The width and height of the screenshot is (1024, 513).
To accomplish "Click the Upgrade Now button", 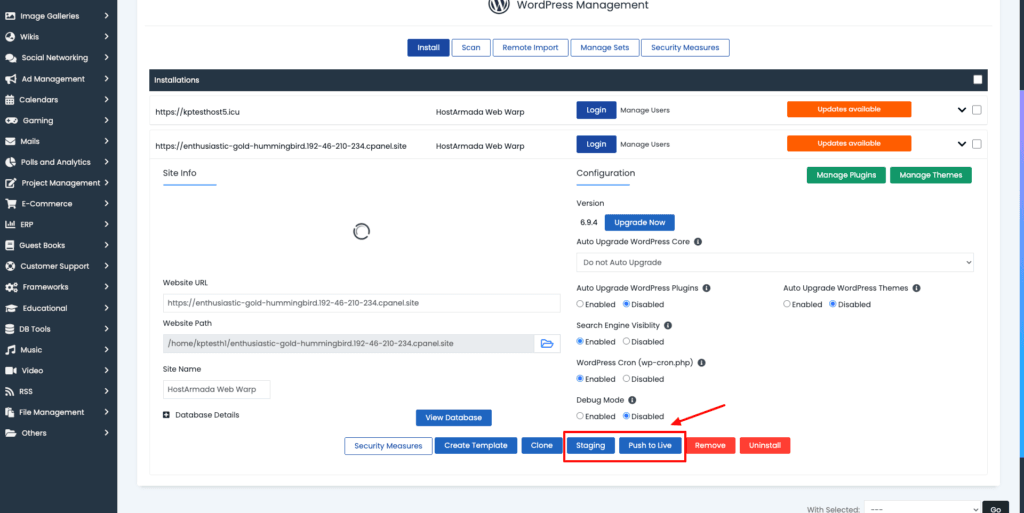I will (x=639, y=223).
